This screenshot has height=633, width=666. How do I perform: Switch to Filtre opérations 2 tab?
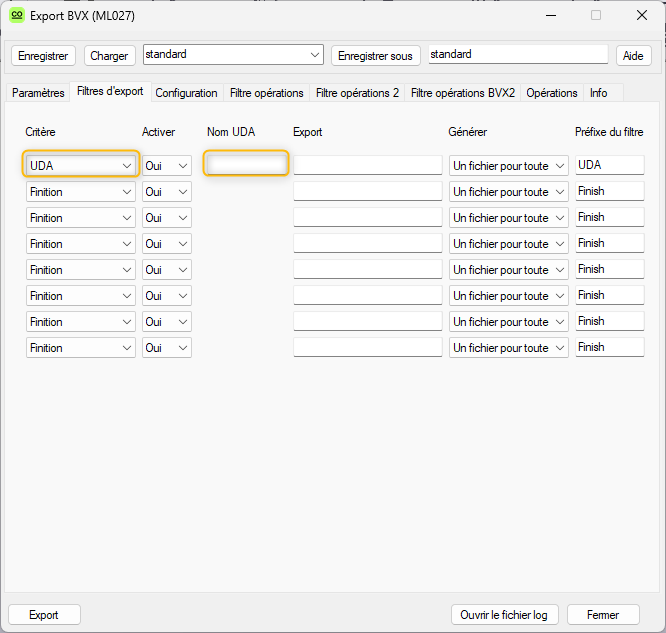[x=358, y=93]
